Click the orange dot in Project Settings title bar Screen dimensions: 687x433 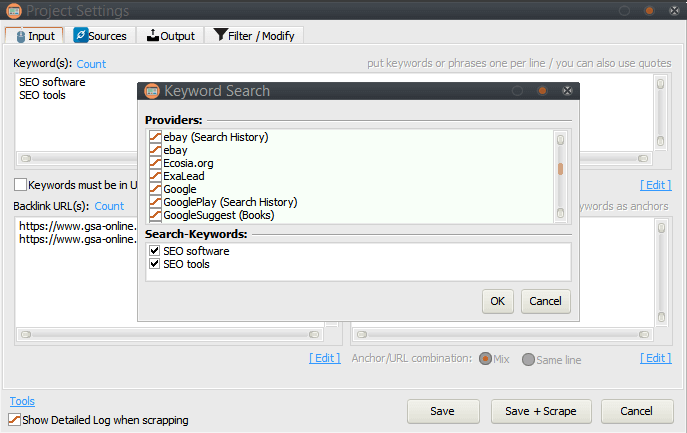(649, 11)
